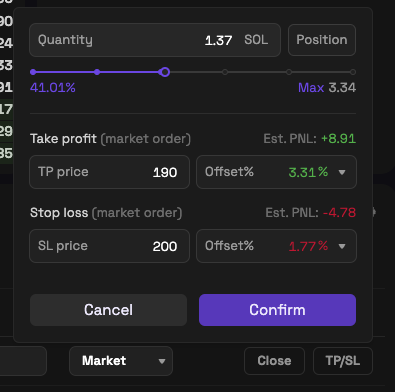Click the SL price input field
395x392 pixels.
109,246
